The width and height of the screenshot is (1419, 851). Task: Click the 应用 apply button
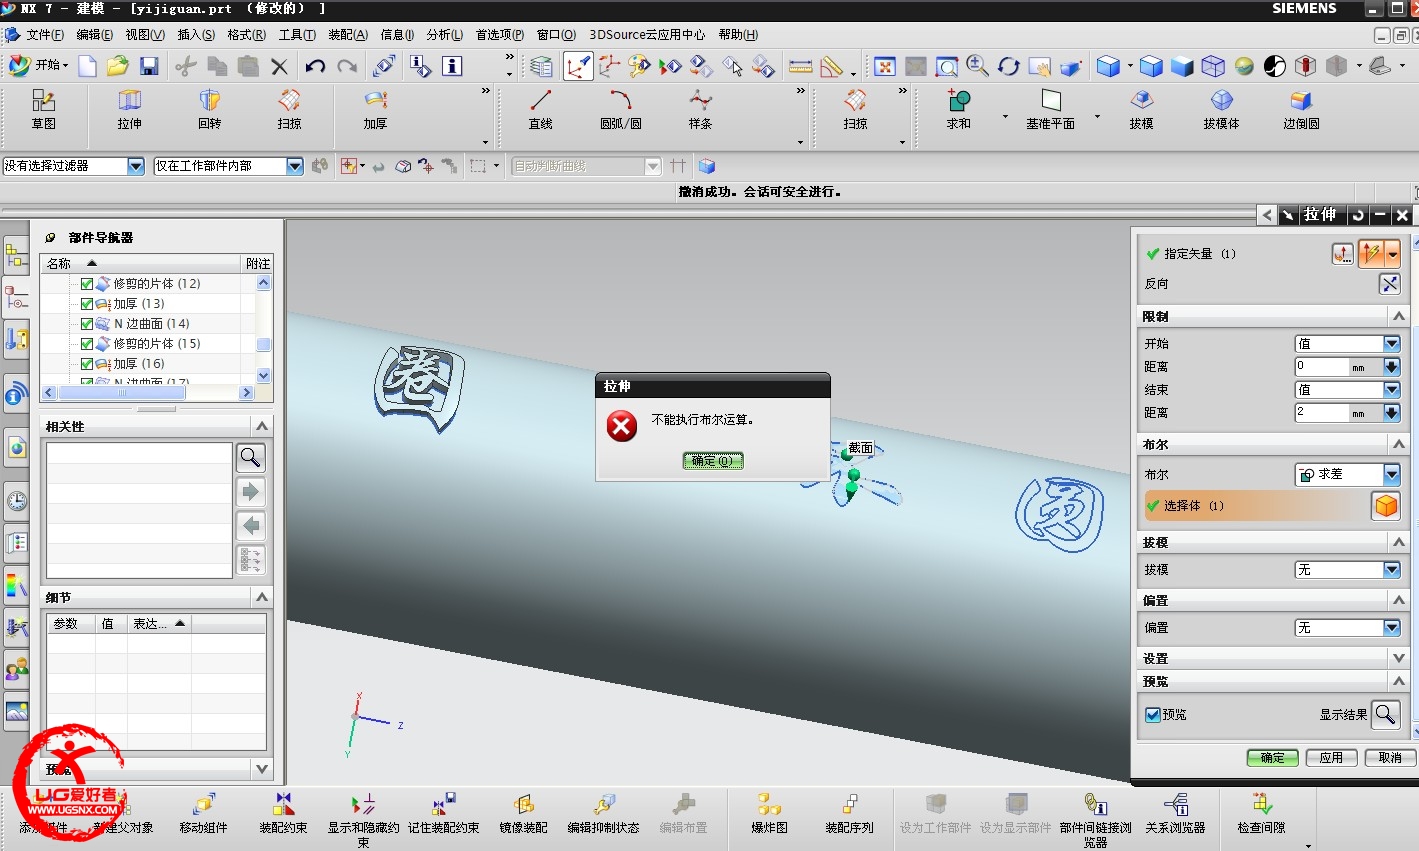click(1331, 758)
